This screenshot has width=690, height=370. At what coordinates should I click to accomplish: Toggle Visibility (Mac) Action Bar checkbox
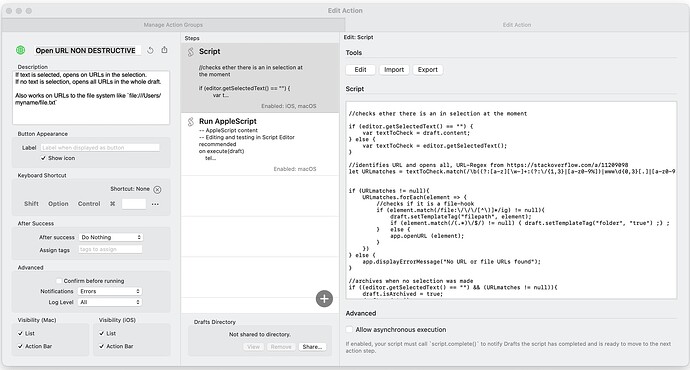tap(20, 346)
